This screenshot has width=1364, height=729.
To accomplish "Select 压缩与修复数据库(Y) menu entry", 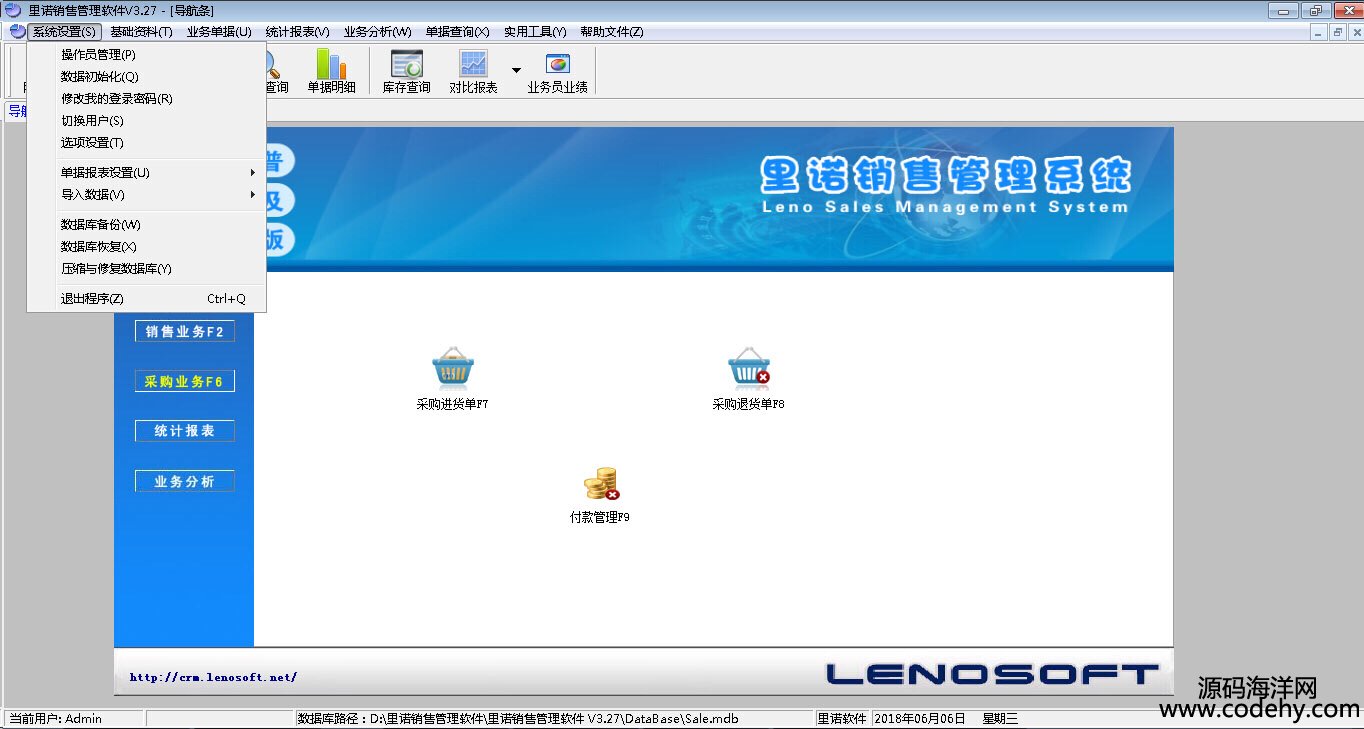I will (147, 269).
